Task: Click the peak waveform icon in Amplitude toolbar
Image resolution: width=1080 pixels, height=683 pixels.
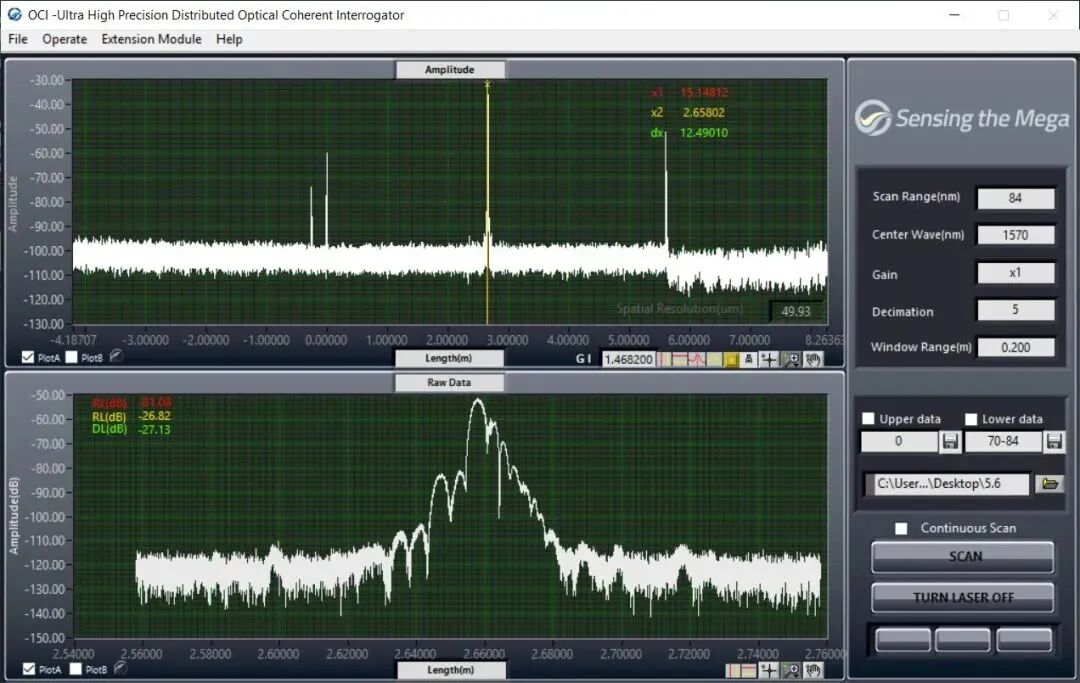Action: tap(697, 359)
